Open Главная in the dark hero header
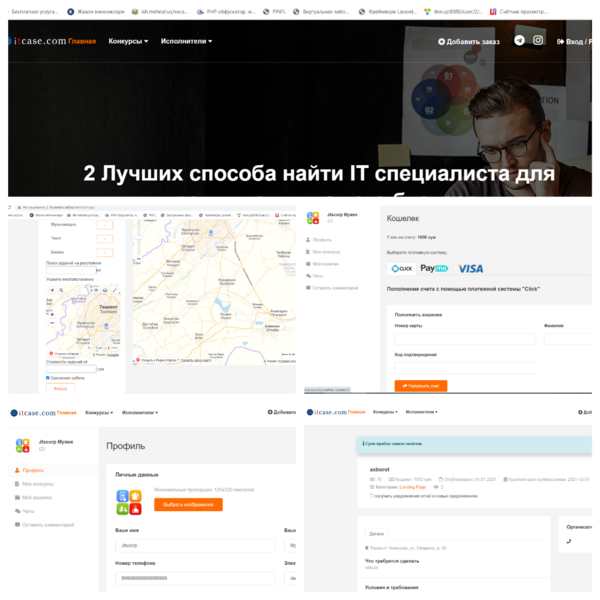 [82, 41]
